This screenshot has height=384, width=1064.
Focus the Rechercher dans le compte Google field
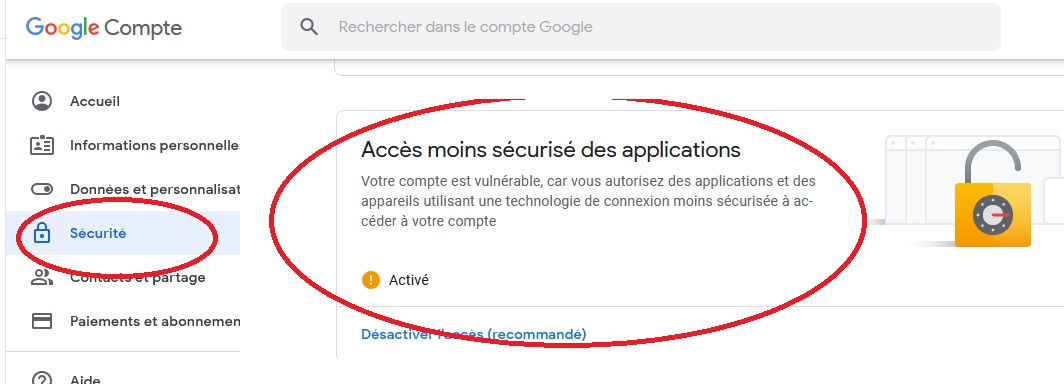[641, 27]
